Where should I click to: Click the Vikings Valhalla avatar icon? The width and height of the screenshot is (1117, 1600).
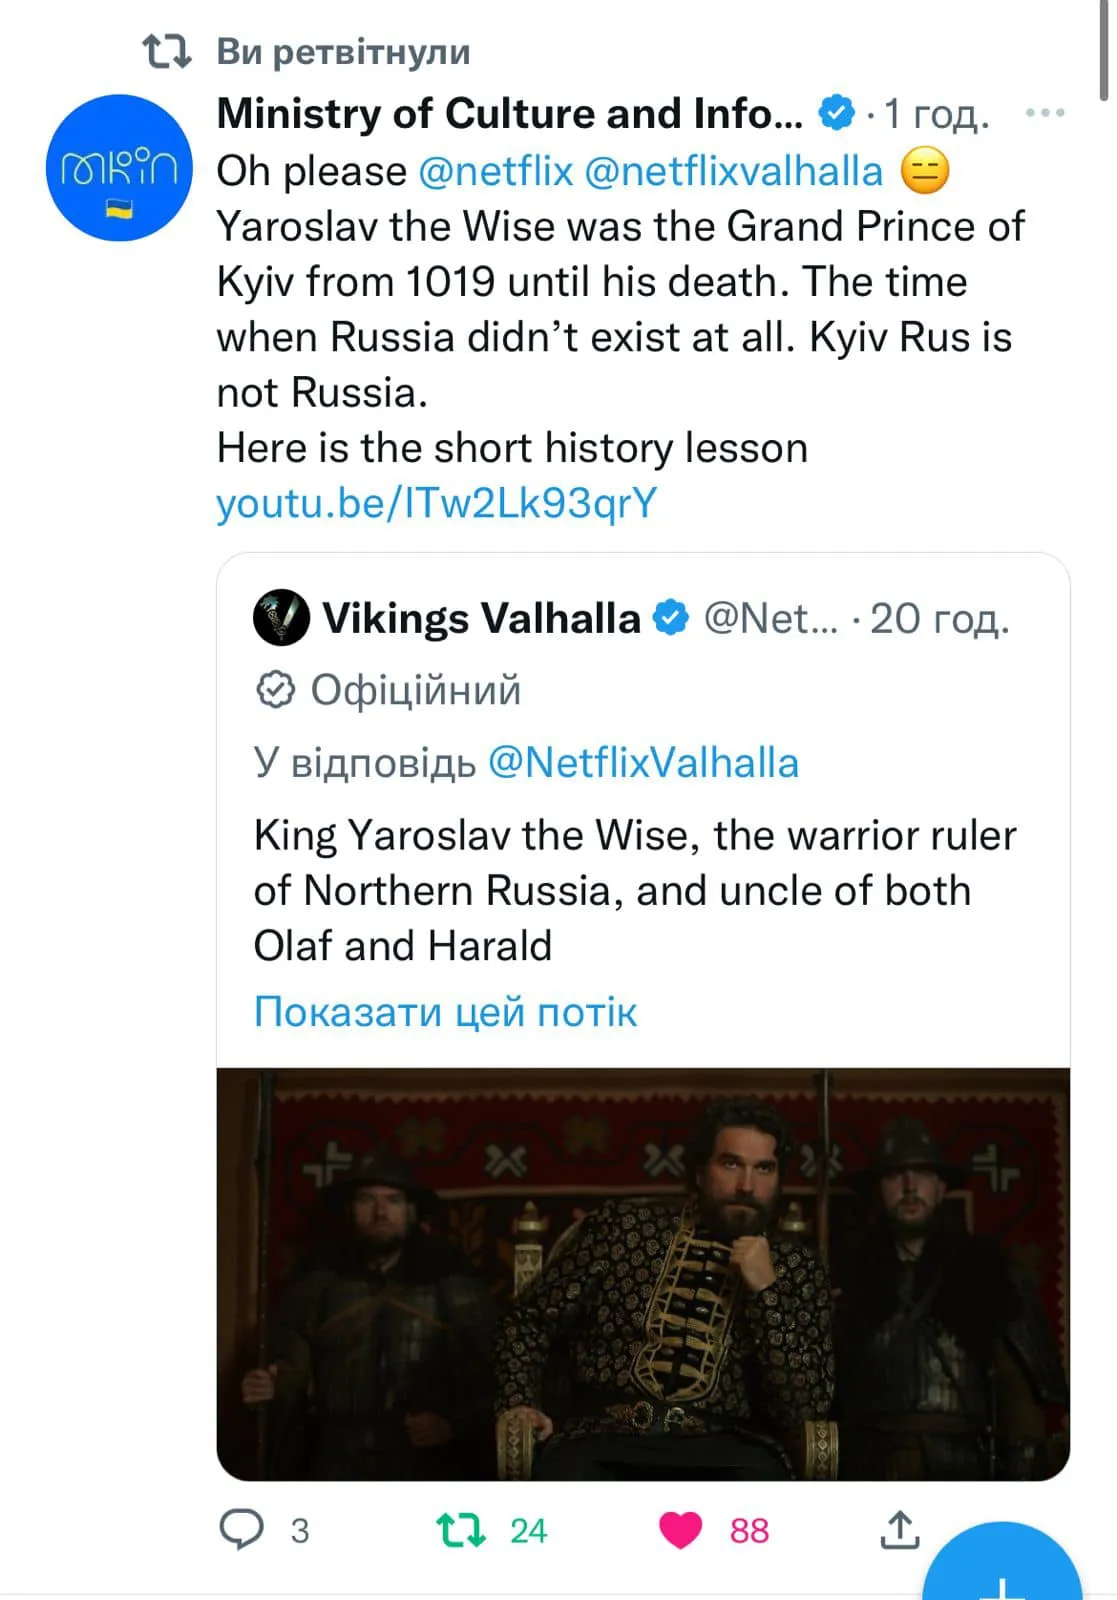(x=281, y=618)
